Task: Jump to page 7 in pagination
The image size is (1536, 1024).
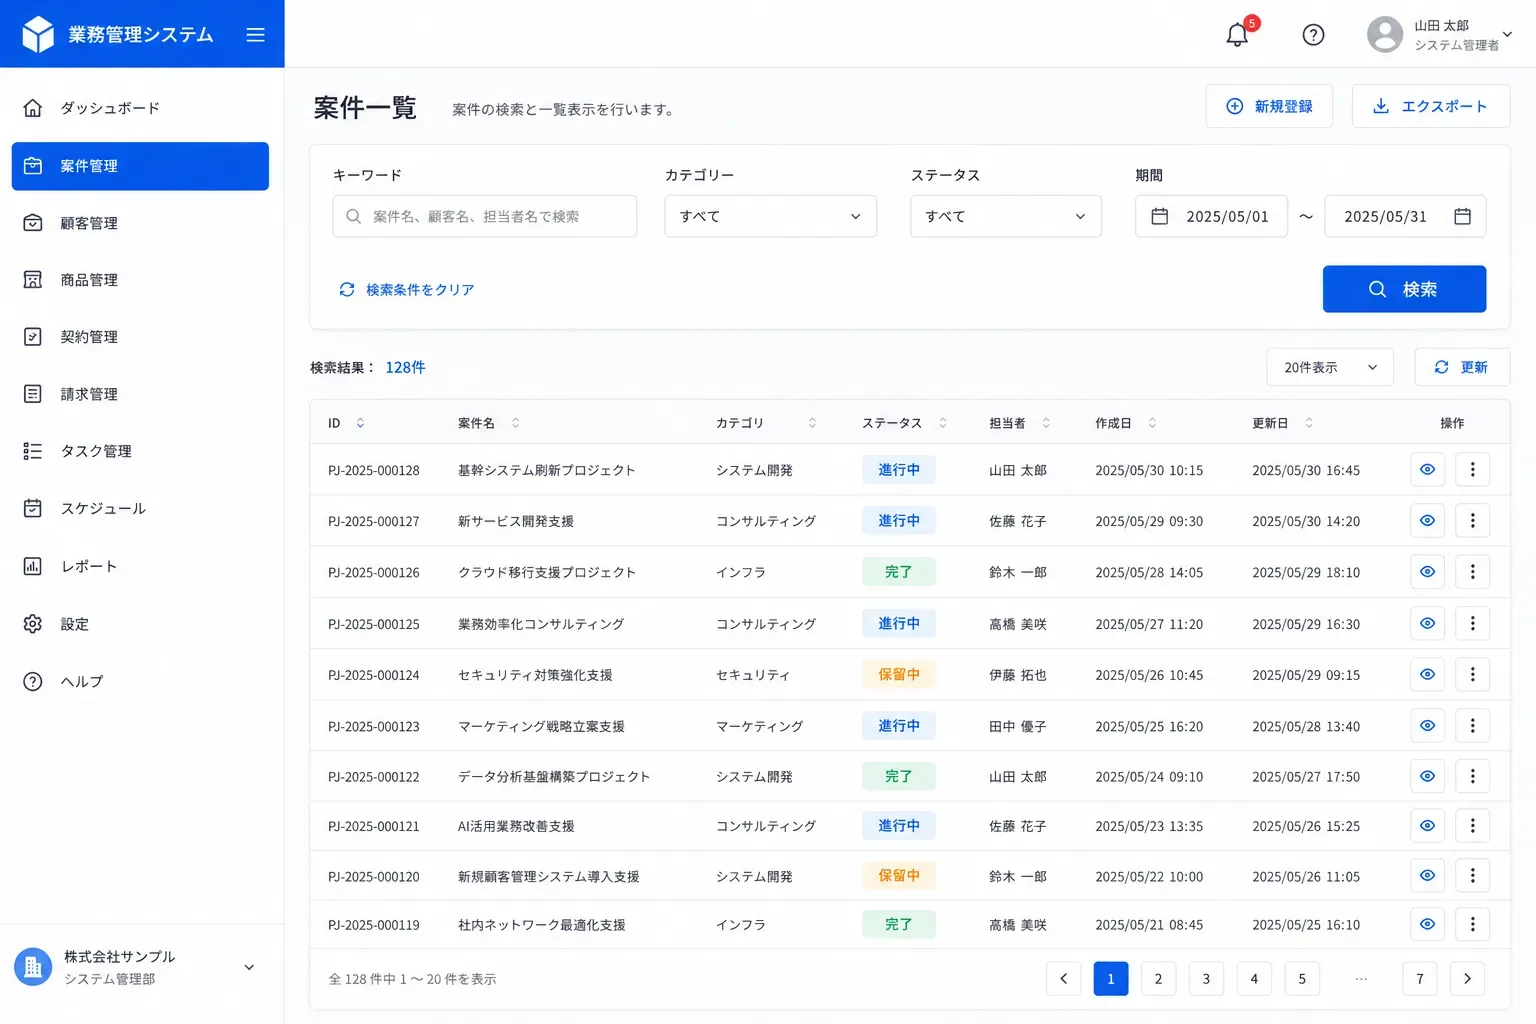Action: tap(1420, 979)
